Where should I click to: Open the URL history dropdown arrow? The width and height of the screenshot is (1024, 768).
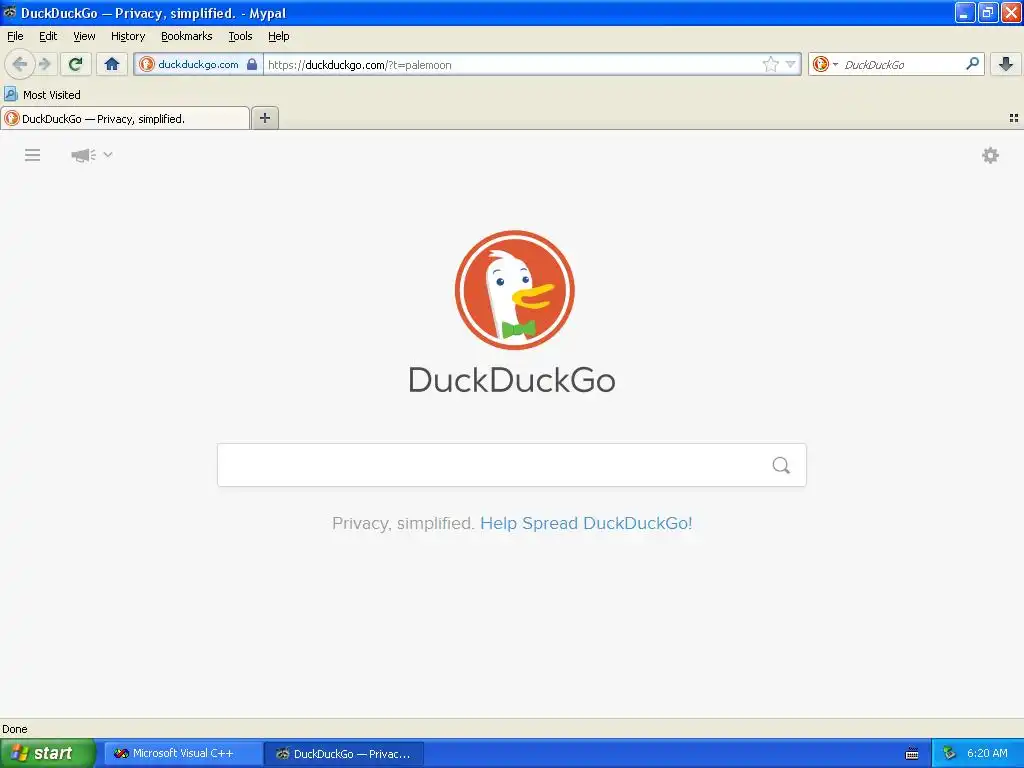coord(791,64)
